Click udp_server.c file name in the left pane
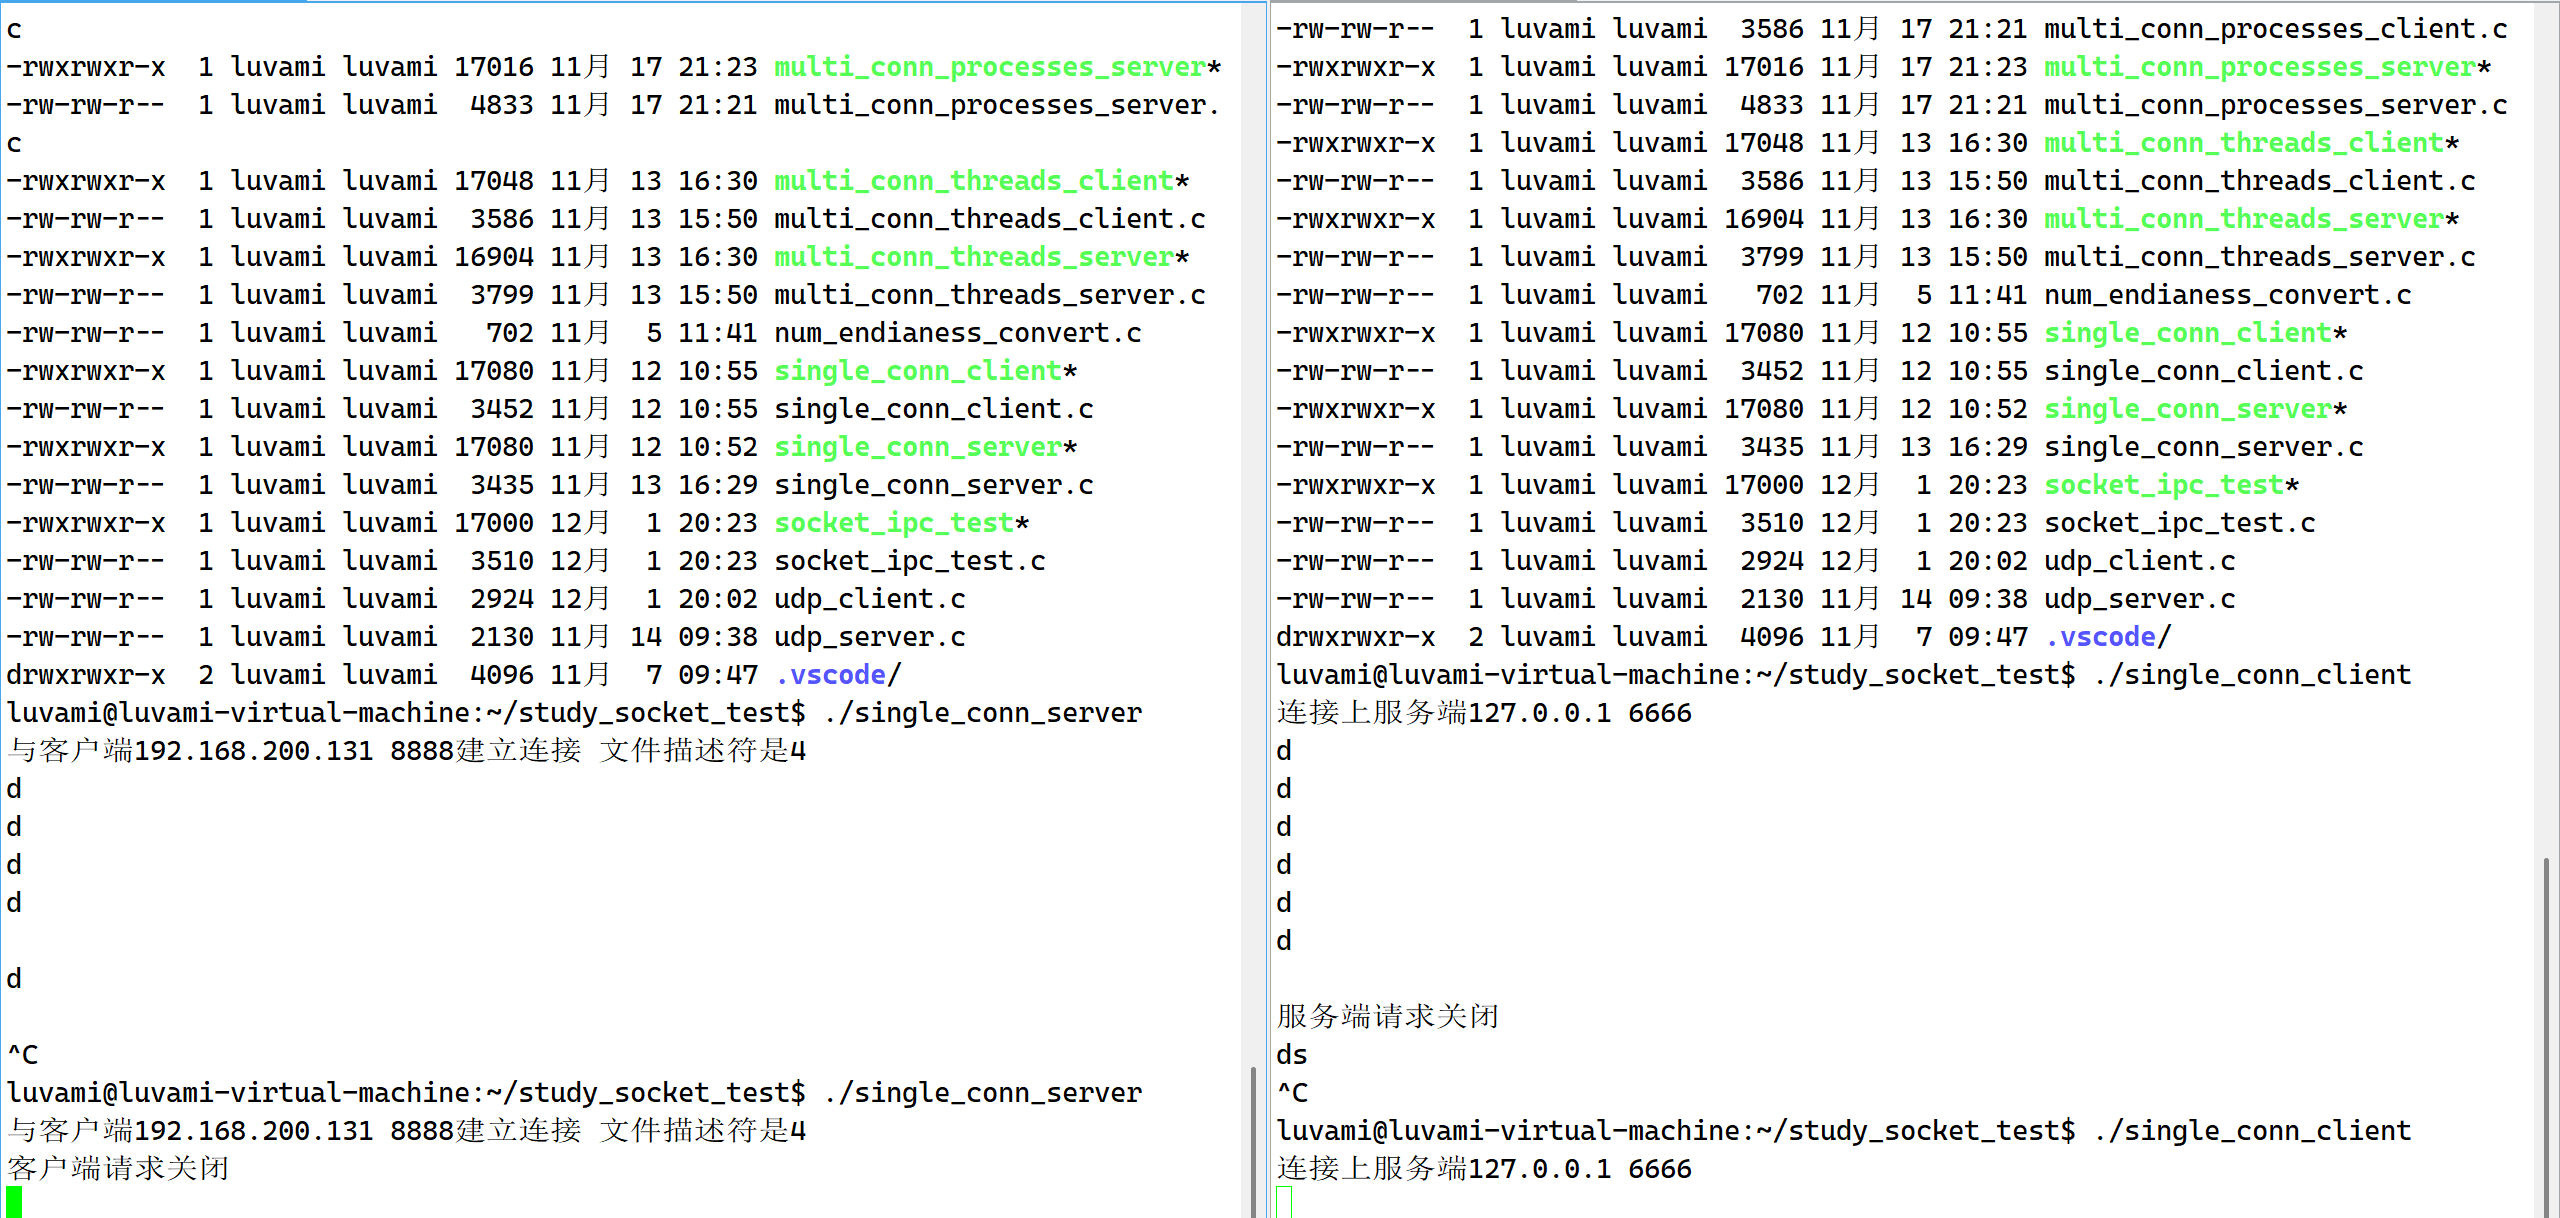 click(x=869, y=637)
